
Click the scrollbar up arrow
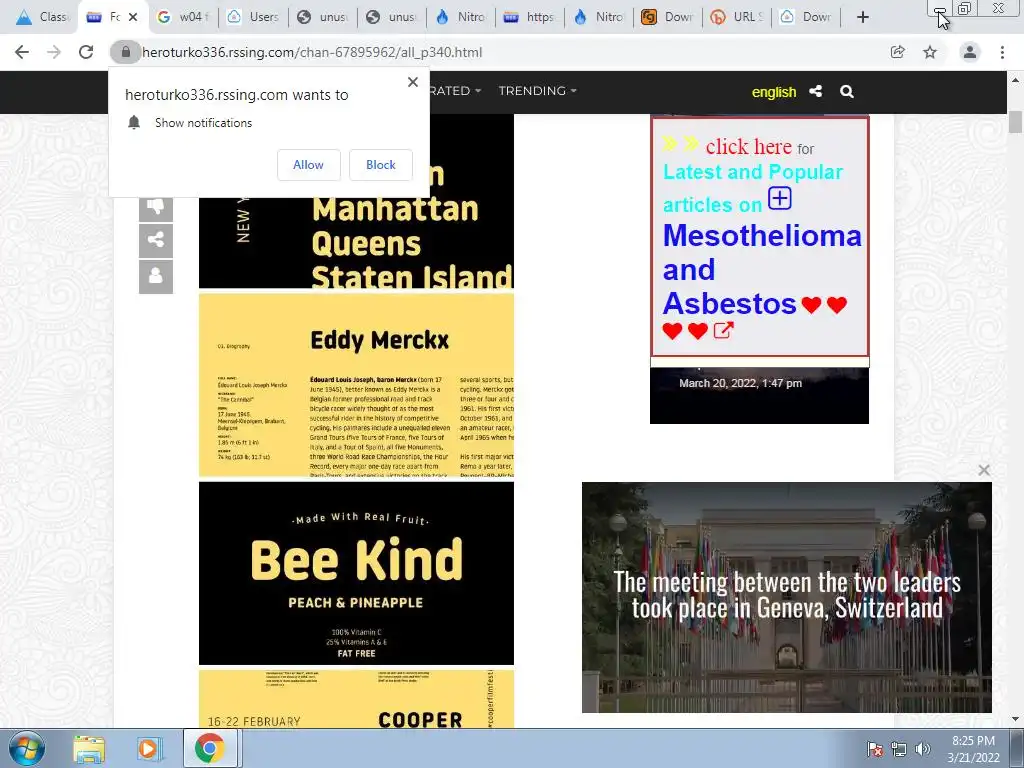click(1016, 80)
